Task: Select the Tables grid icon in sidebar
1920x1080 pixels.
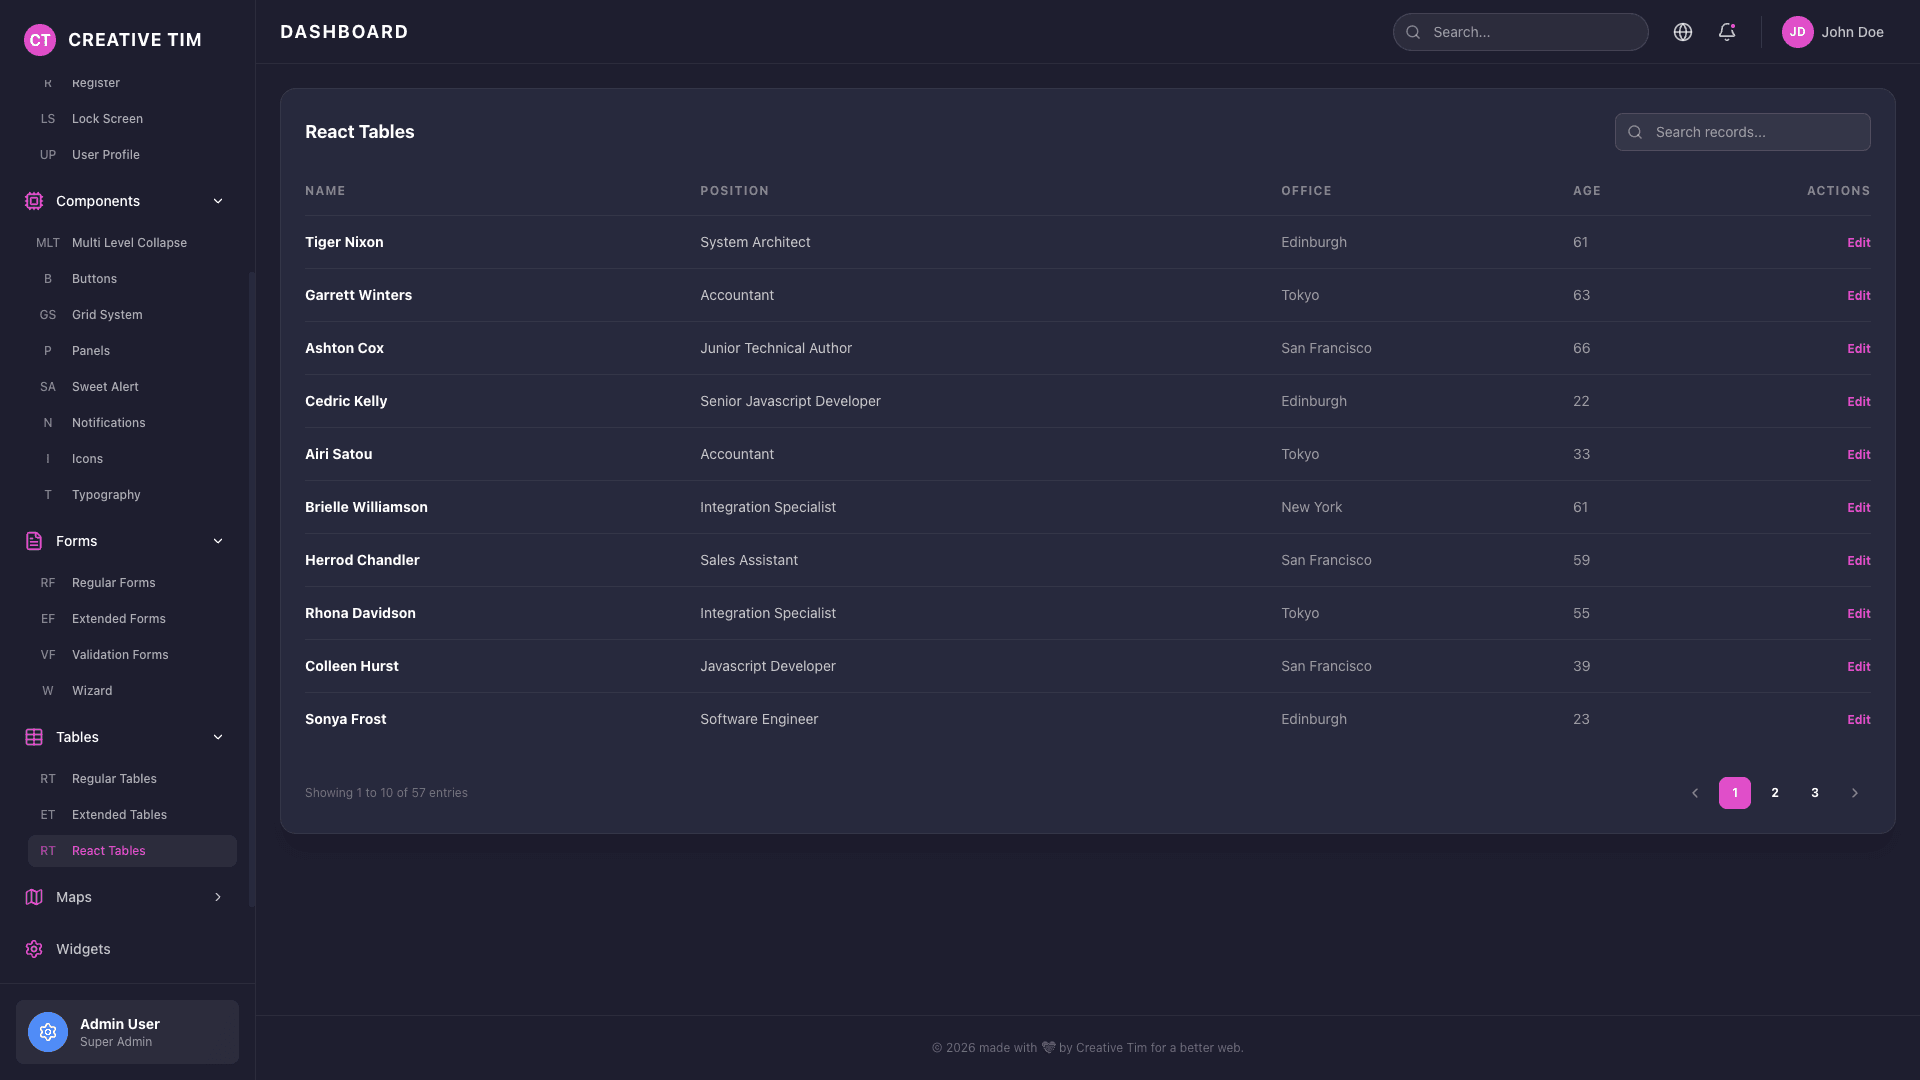Action: pyautogui.click(x=34, y=737)
